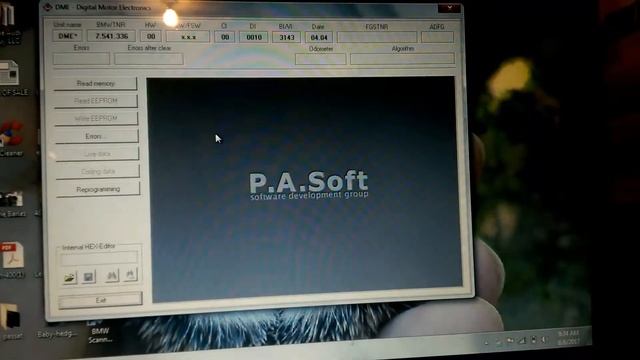
Task: Click the network signal tray icon
Action: pyautogui.click(x=522, y=340)
